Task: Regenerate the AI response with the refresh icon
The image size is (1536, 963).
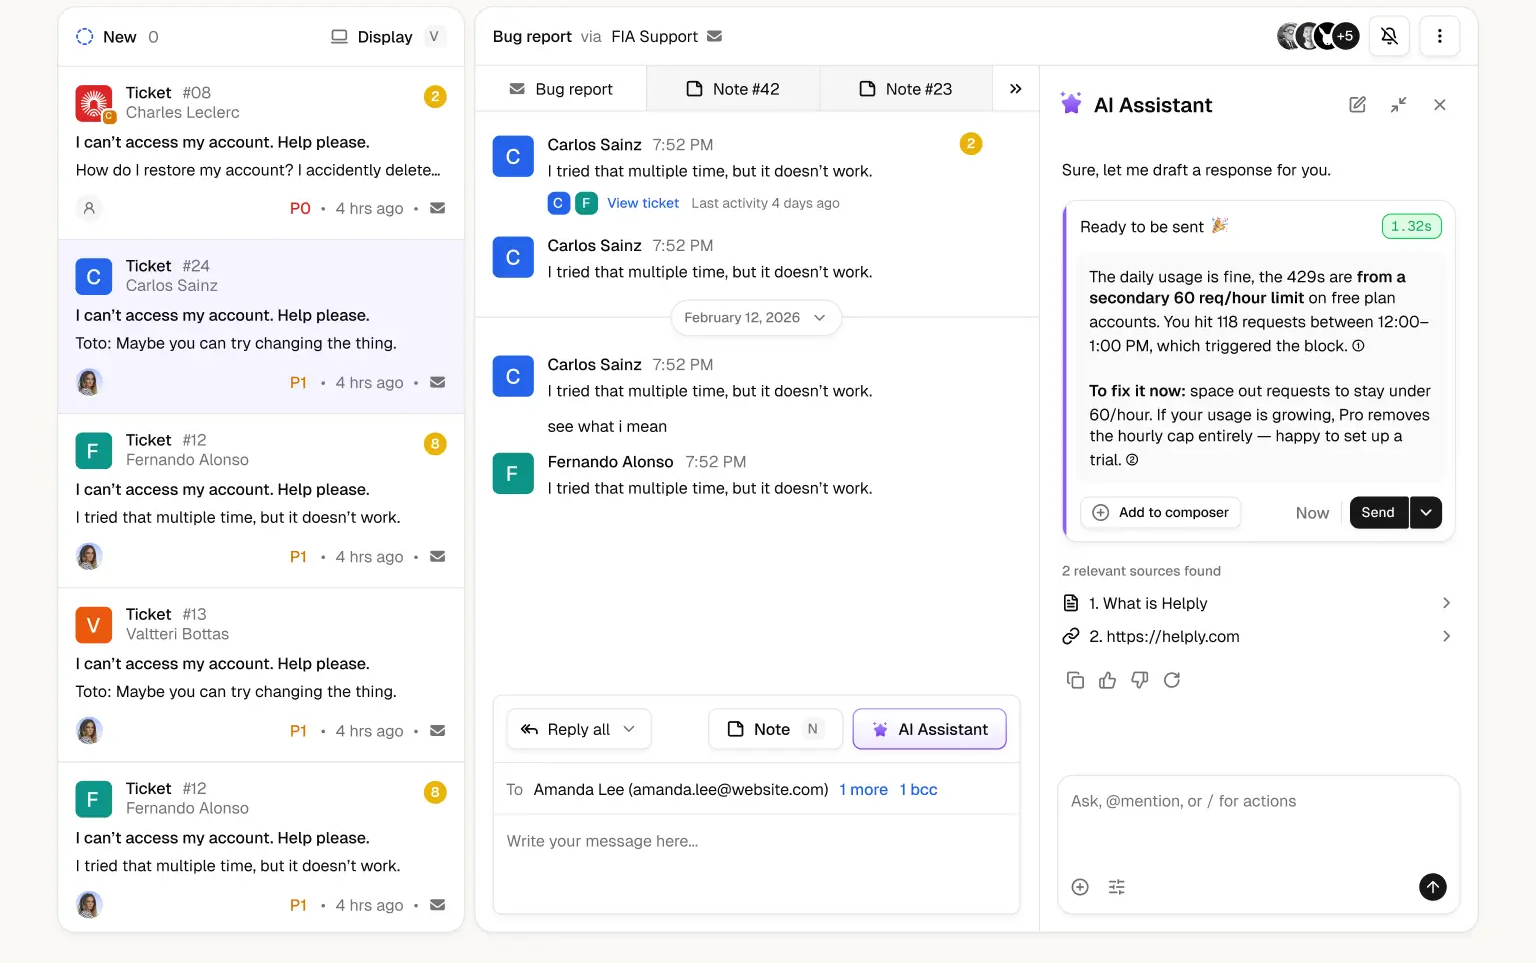Action: pos(1172,680)
